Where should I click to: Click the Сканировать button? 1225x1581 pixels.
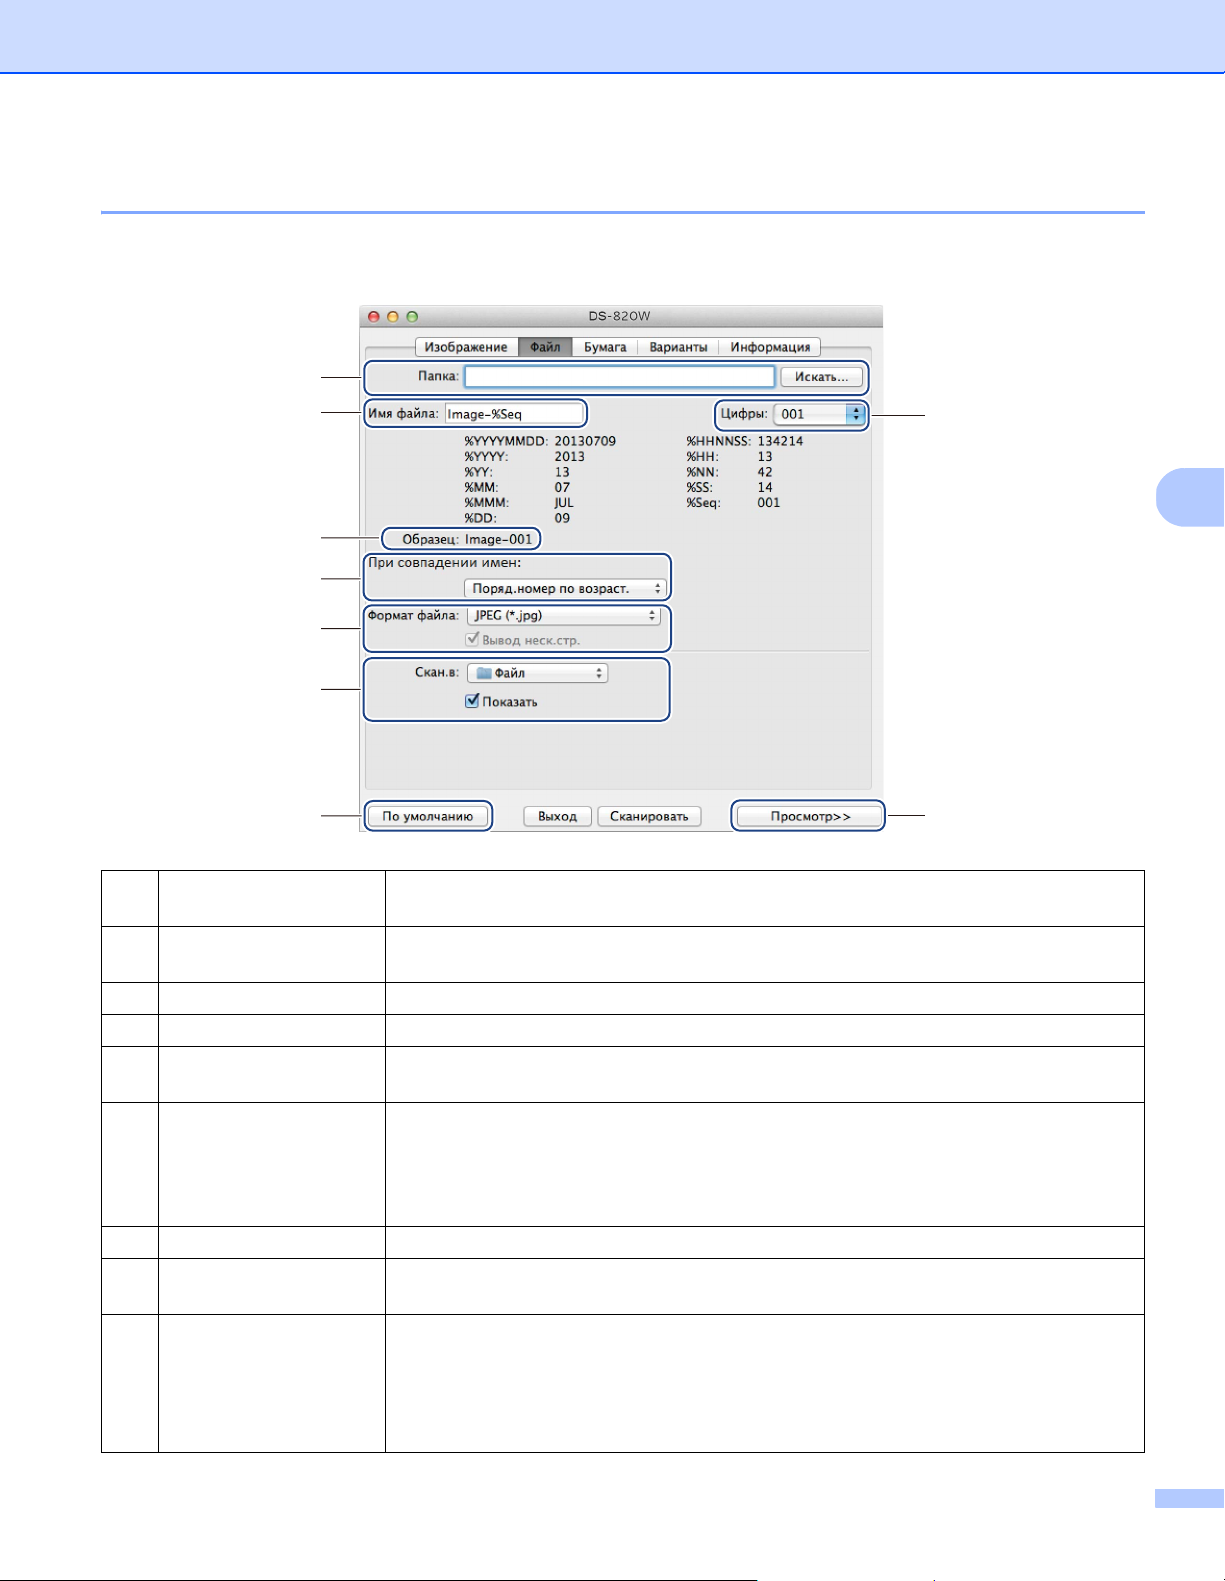[649, 816]
